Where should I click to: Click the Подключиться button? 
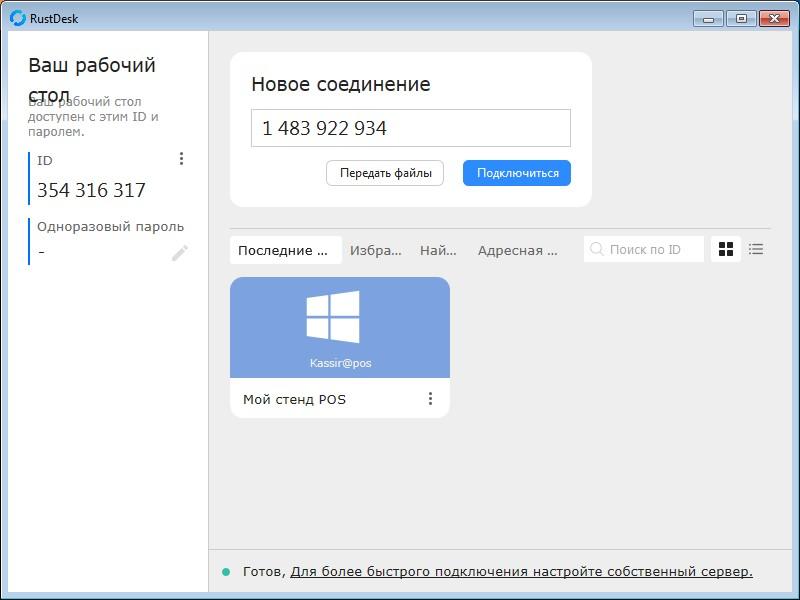point(517,173)
